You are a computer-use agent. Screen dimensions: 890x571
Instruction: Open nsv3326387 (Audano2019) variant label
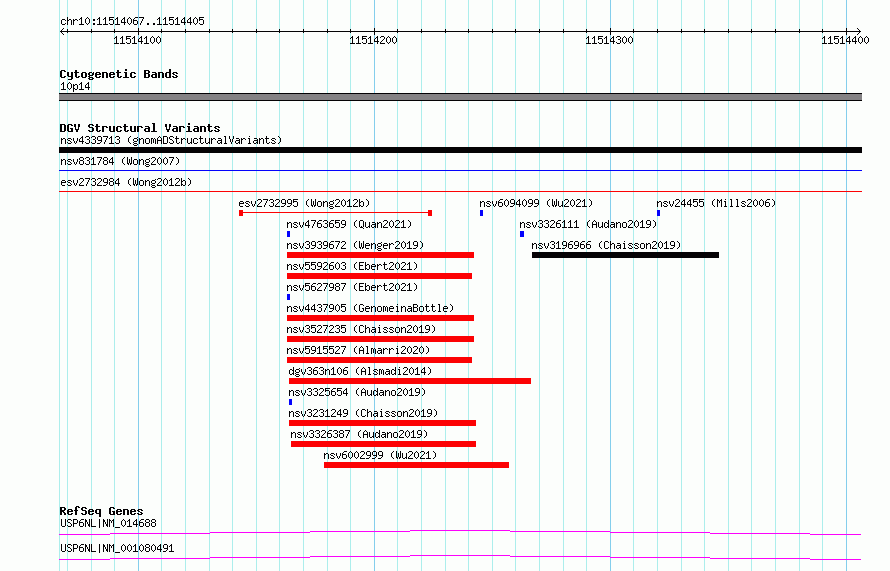pyautogui.click(x=359, y=434)
